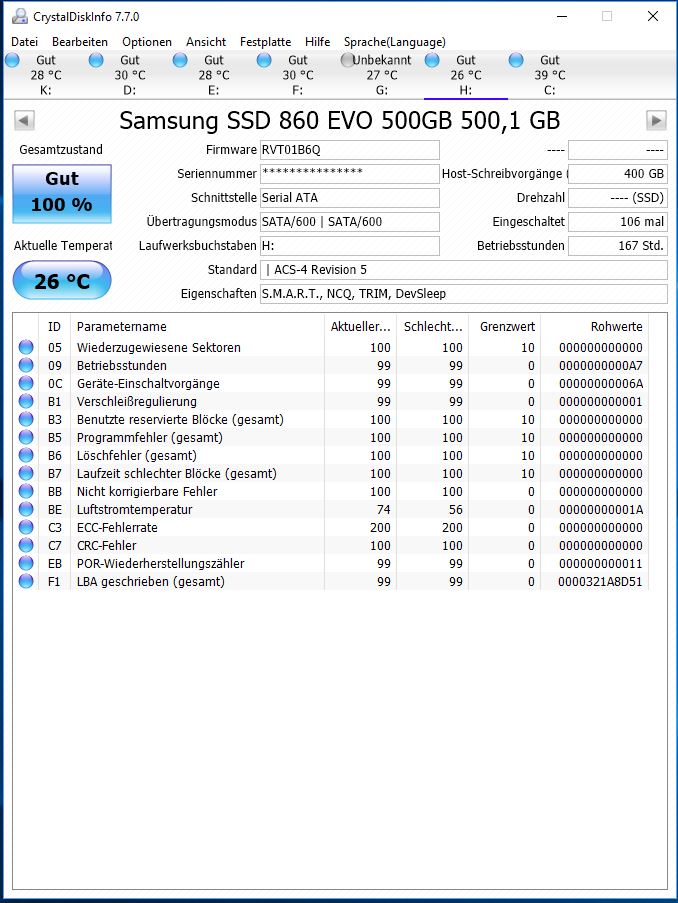Click the Host-Schreibvorgänge value 400 GB

618,174
